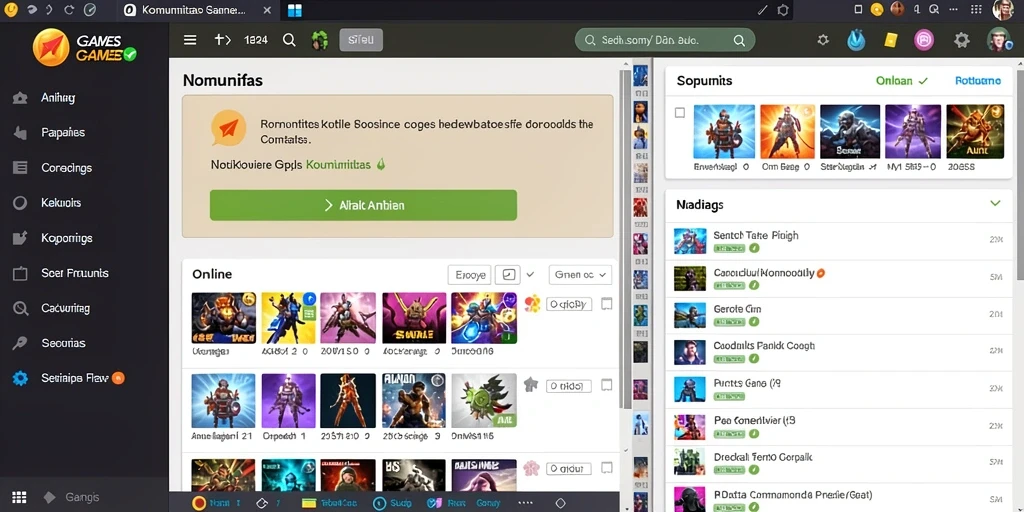The width and height of the screenshot is (1024, 512).
Task: Open the settings gear in the top header
Action: click(x=961, y=40)
